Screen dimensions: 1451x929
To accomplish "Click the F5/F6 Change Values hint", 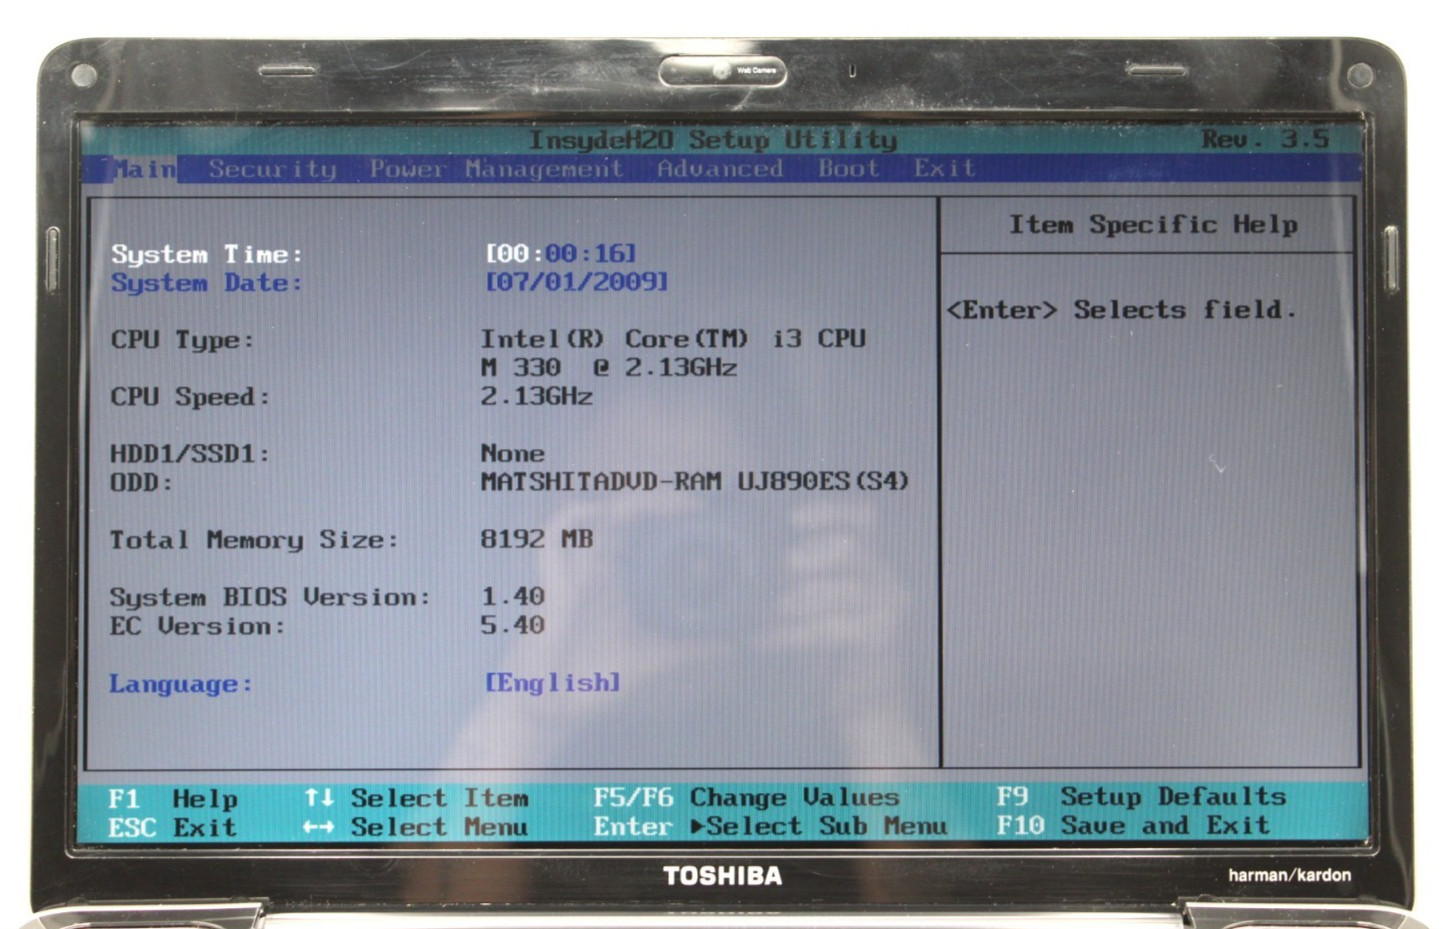I will 746,797.
